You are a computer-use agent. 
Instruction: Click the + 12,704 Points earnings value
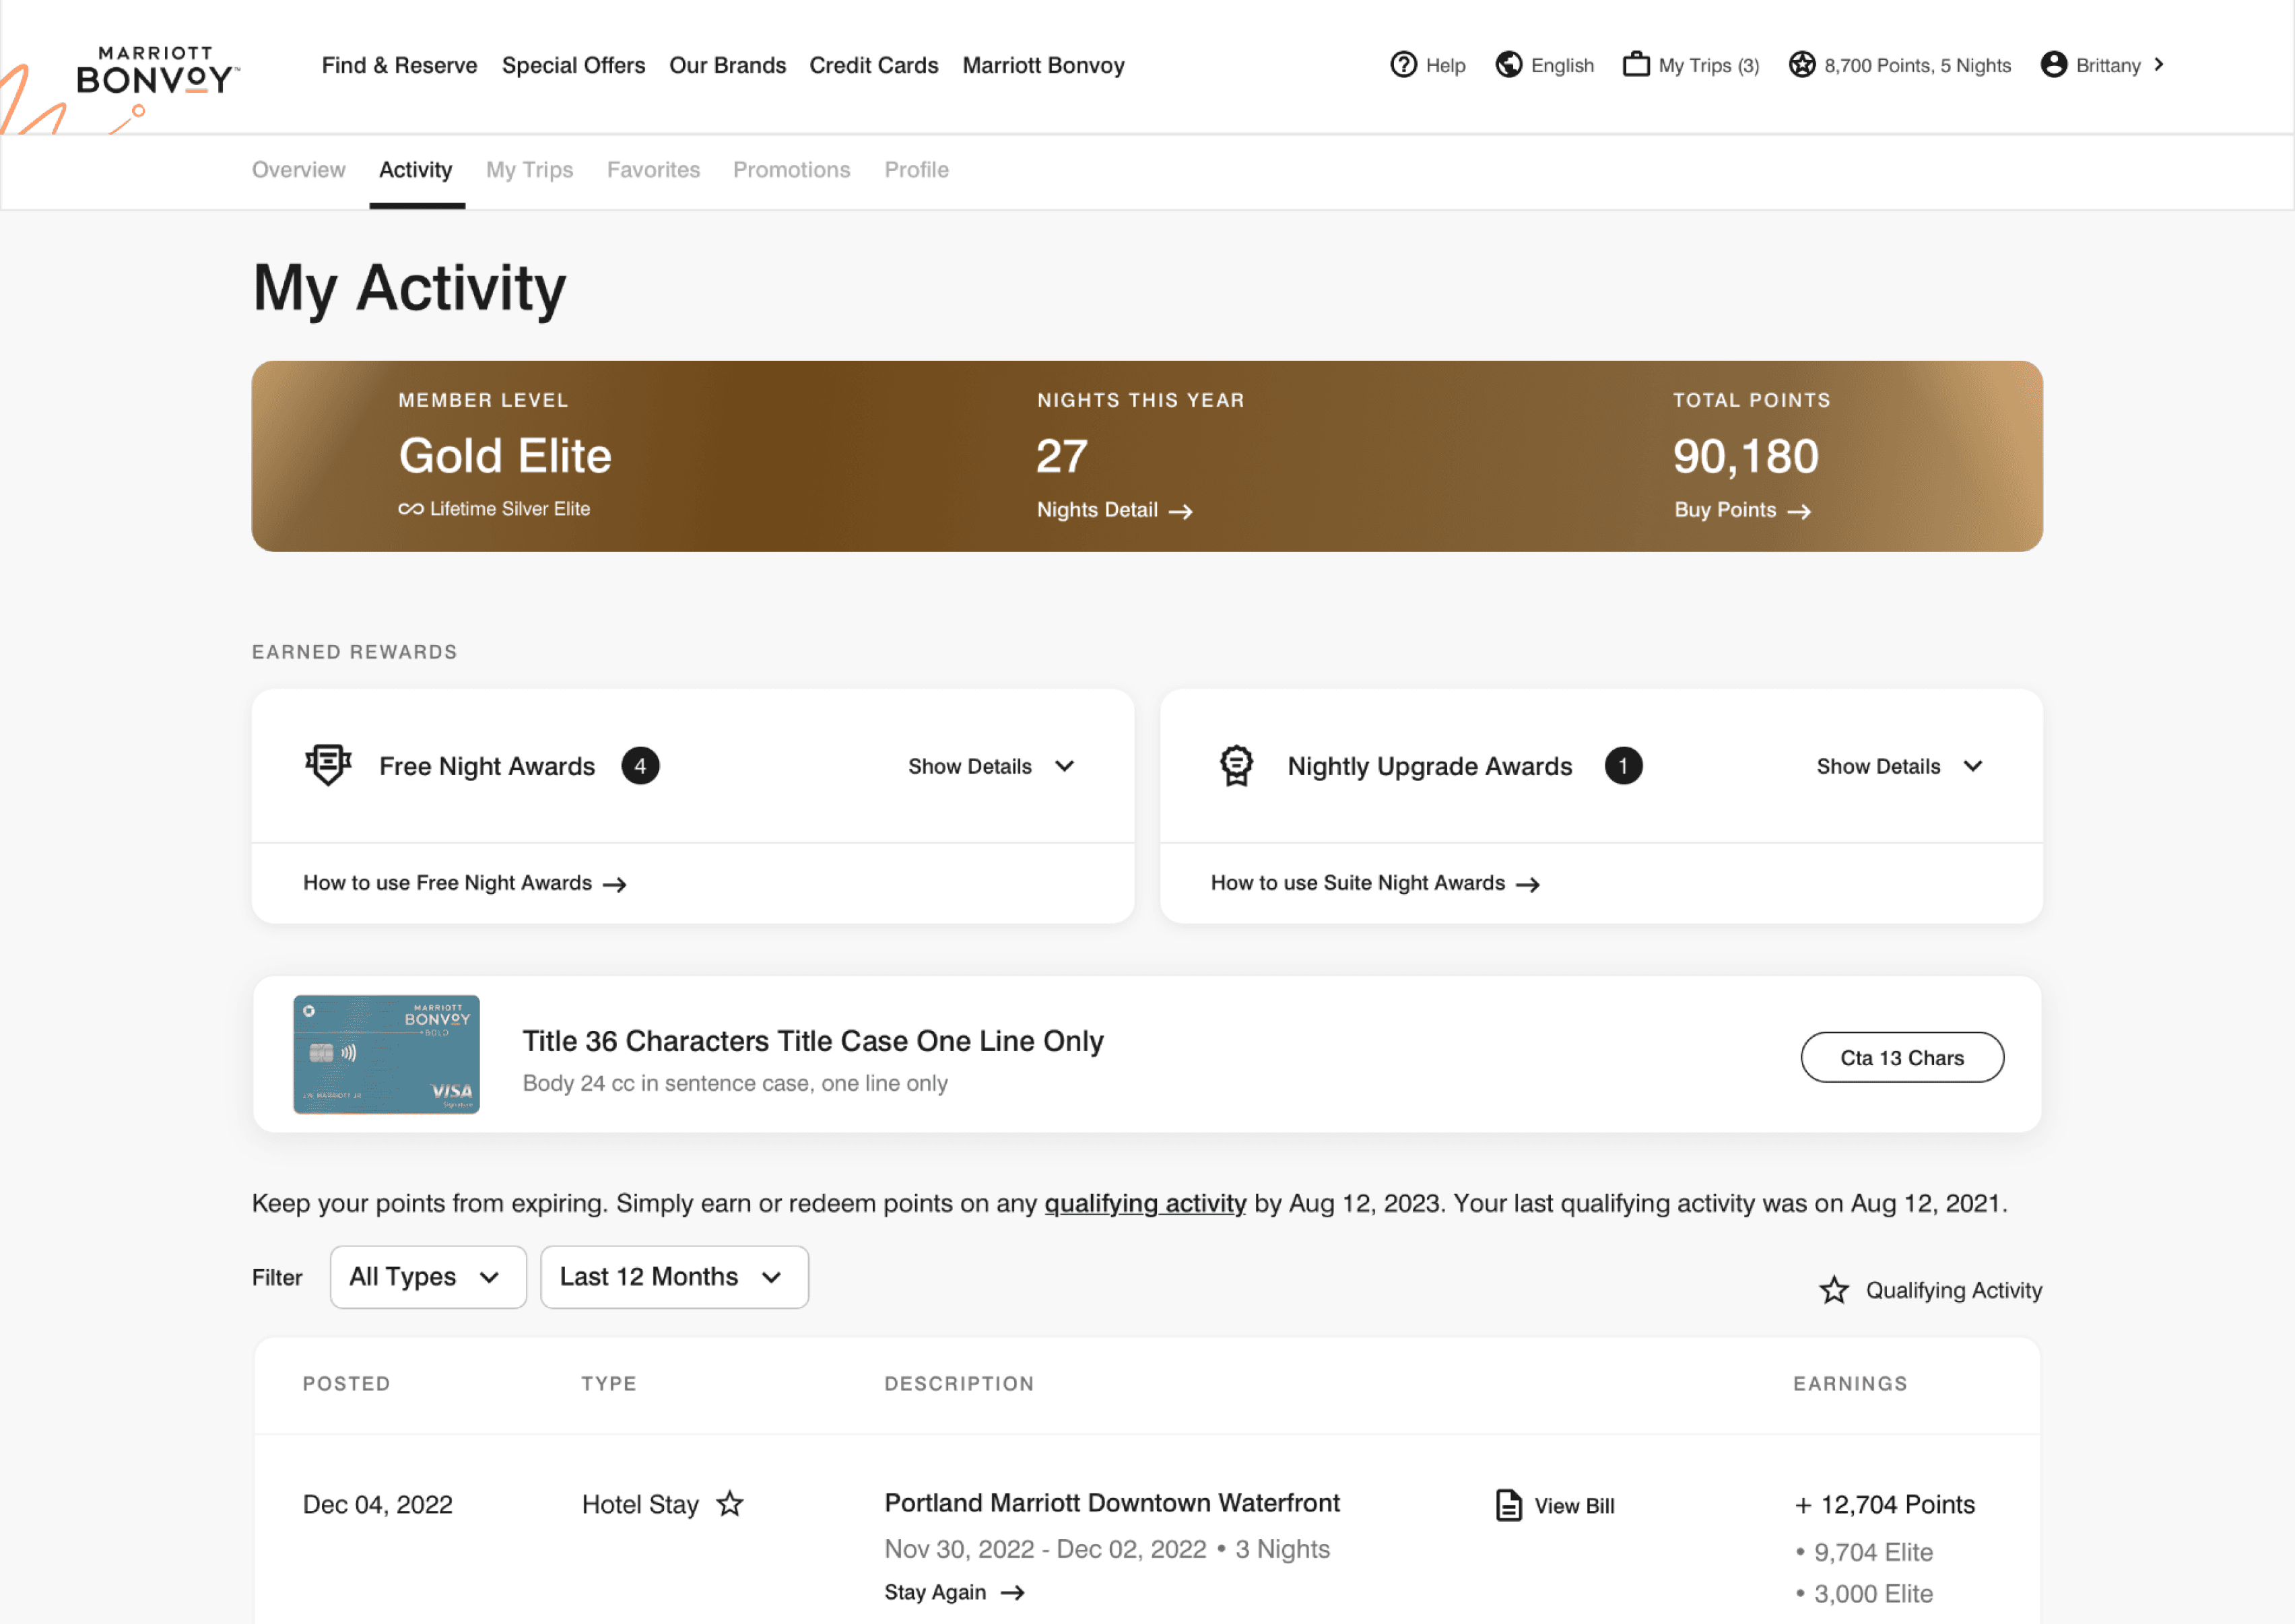point(1884,1504)
